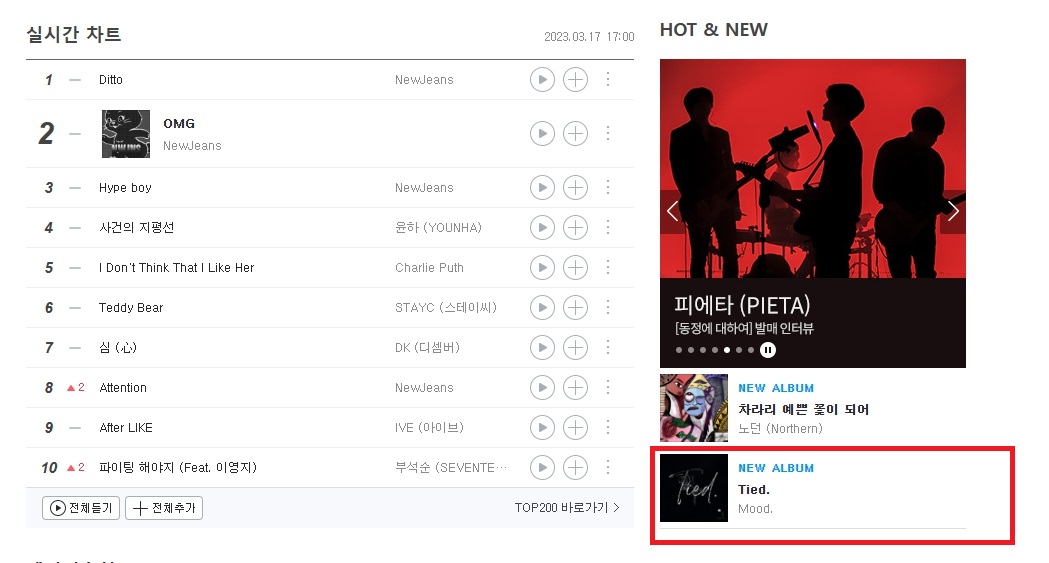Viewport: 1049px width, 563px height.
Task: Add 사건의 지평선 to playlist
Action: pyautogui.click(x=575, y=227)
